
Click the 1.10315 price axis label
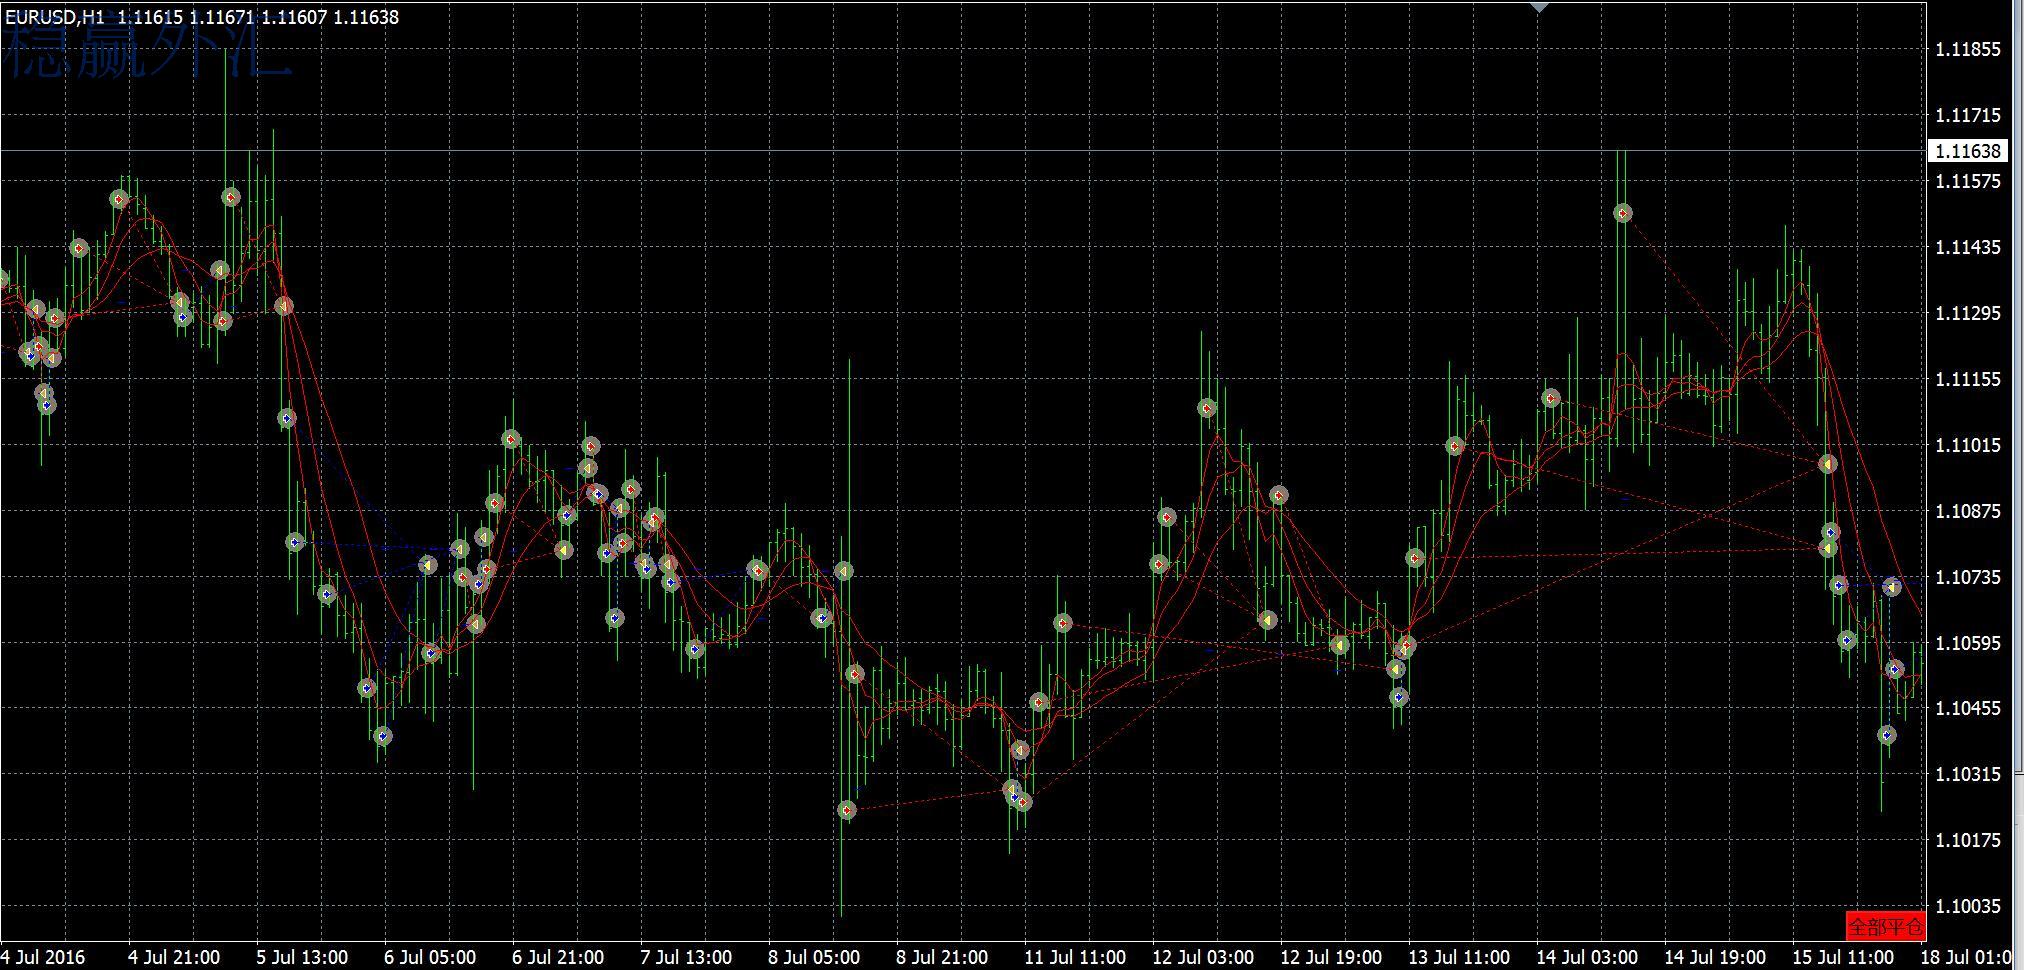1968,774
